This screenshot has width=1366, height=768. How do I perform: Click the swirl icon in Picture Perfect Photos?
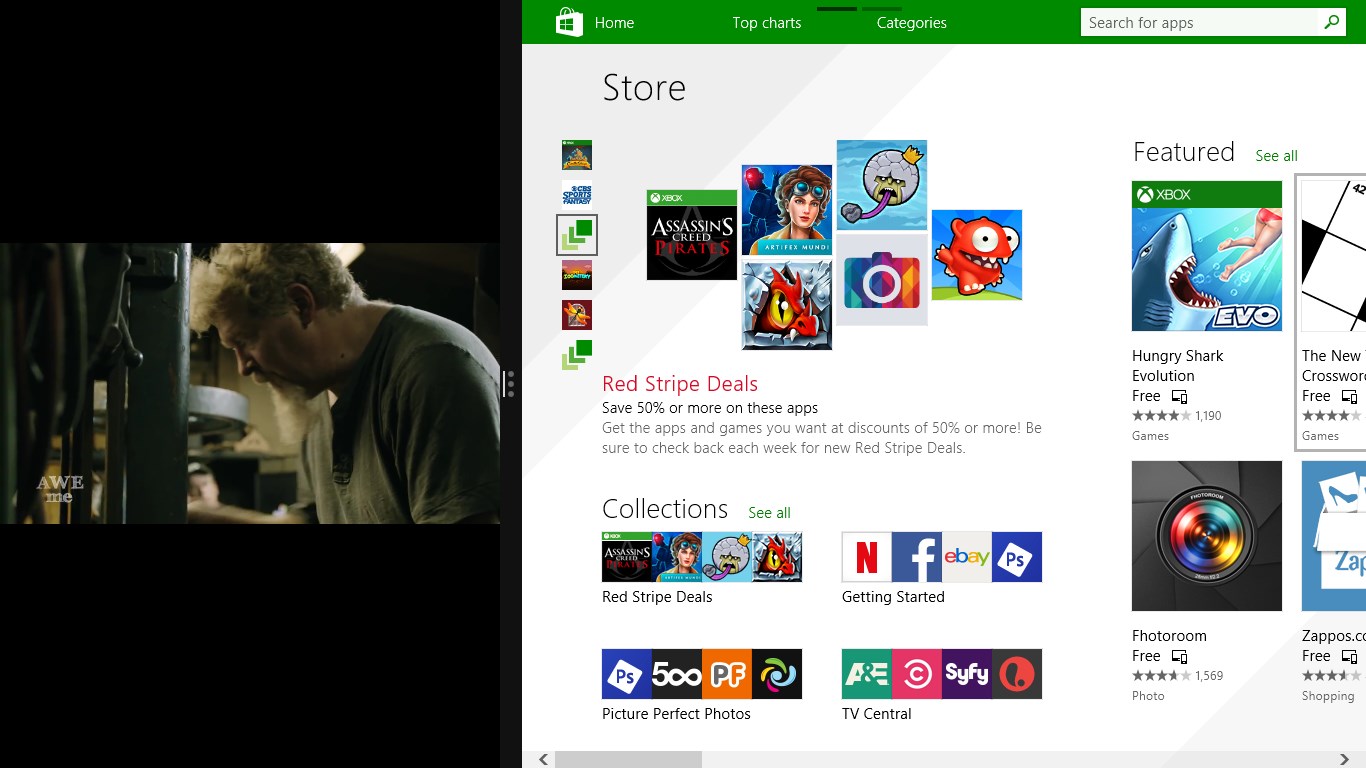click(777, 674)
